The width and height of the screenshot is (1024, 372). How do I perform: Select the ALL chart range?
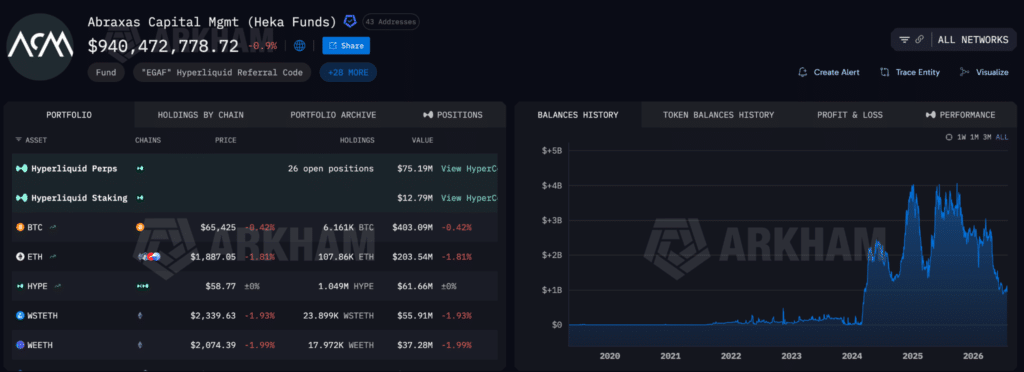1002,137
